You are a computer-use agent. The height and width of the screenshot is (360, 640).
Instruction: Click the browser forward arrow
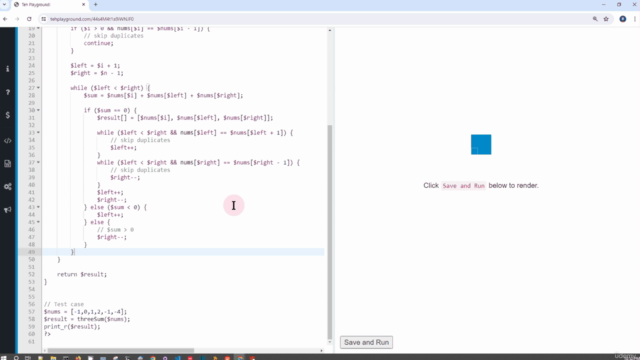(17, 19)
